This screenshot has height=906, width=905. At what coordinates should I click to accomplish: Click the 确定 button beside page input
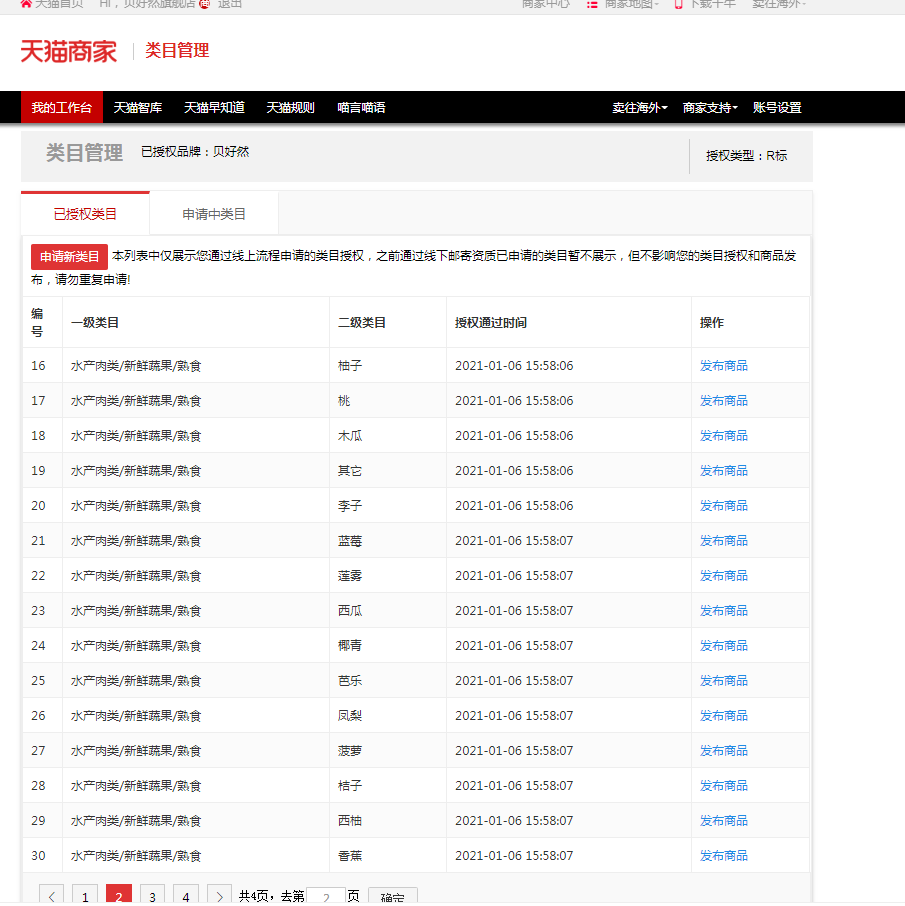[x=392, y=897]
